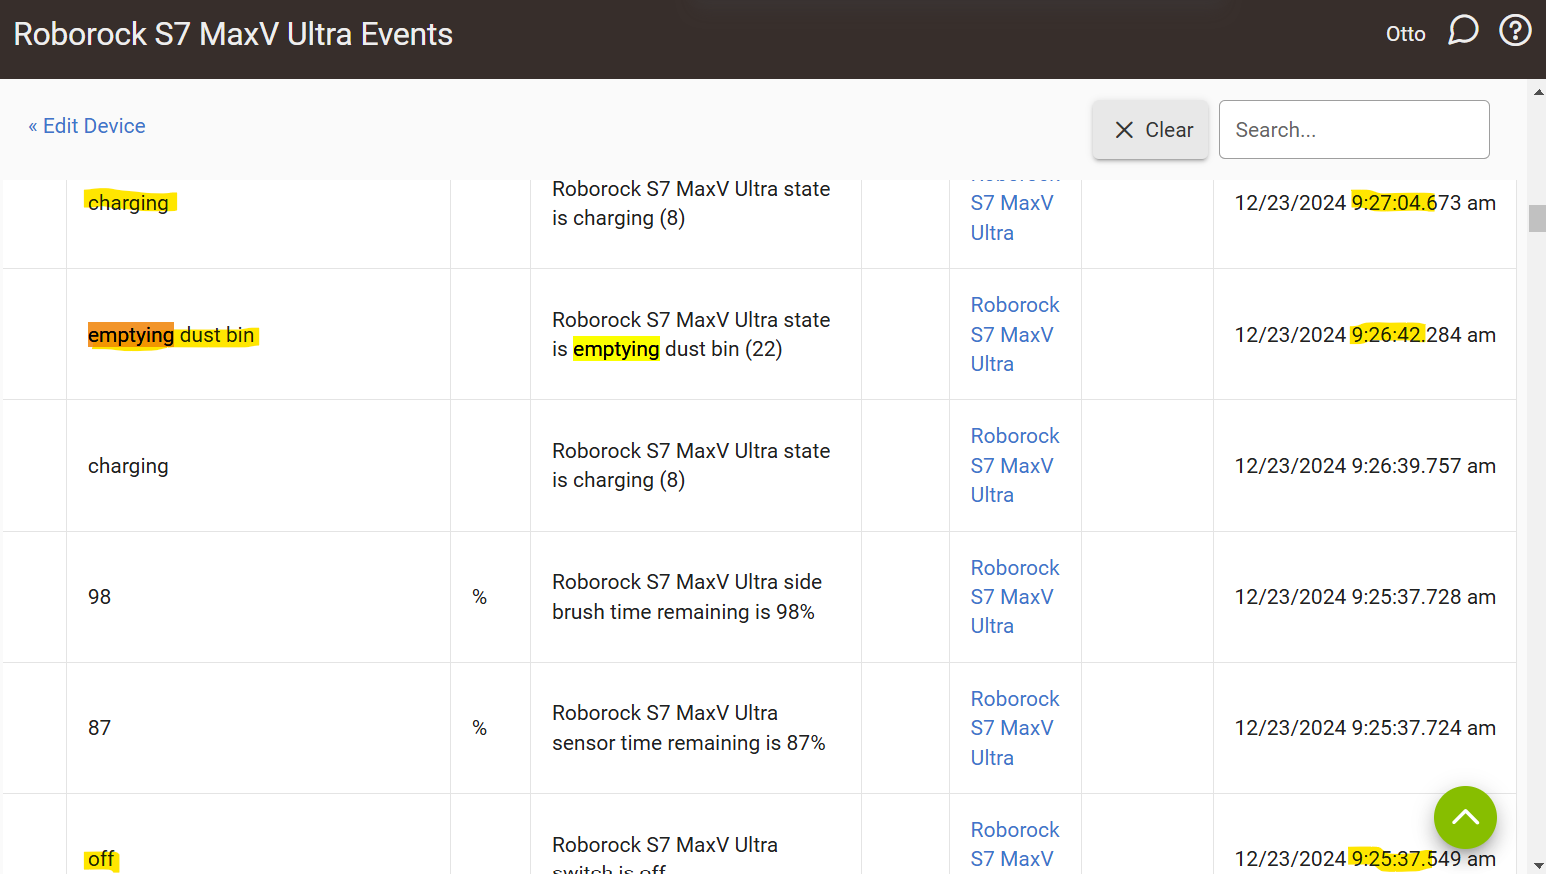This screenshot has height=874, width=1546.
Task: Select timestamp 12/23/2024 9:26:39.757 am
Action: pos(1365,466)
